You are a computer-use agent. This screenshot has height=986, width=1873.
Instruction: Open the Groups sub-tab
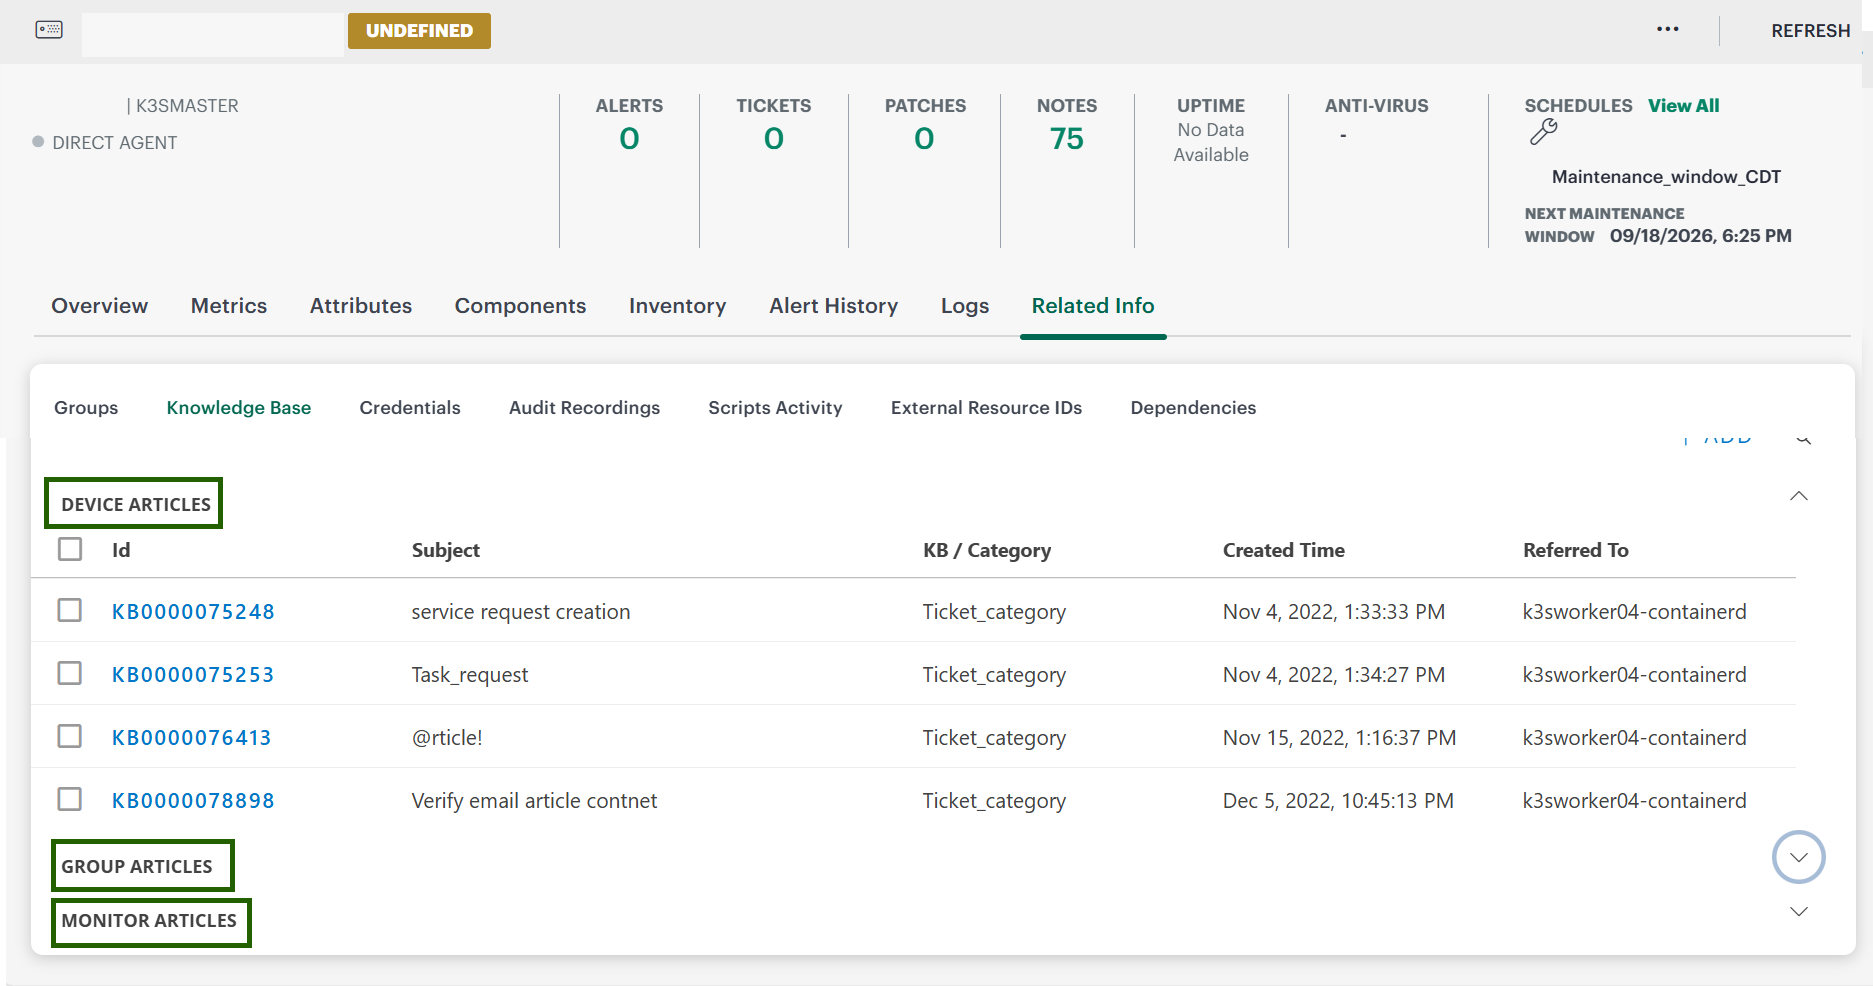click(86, 408)
